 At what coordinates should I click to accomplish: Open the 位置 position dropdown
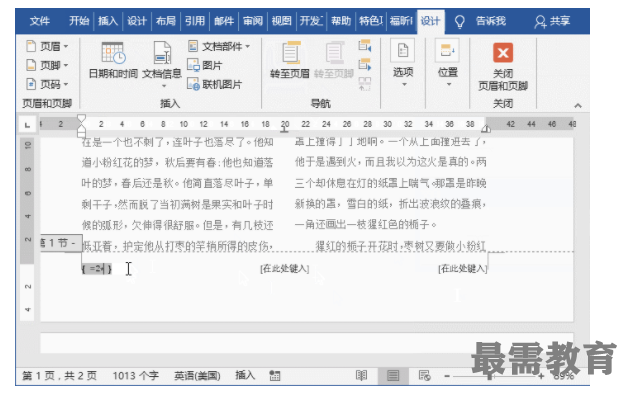pos(448,62)
